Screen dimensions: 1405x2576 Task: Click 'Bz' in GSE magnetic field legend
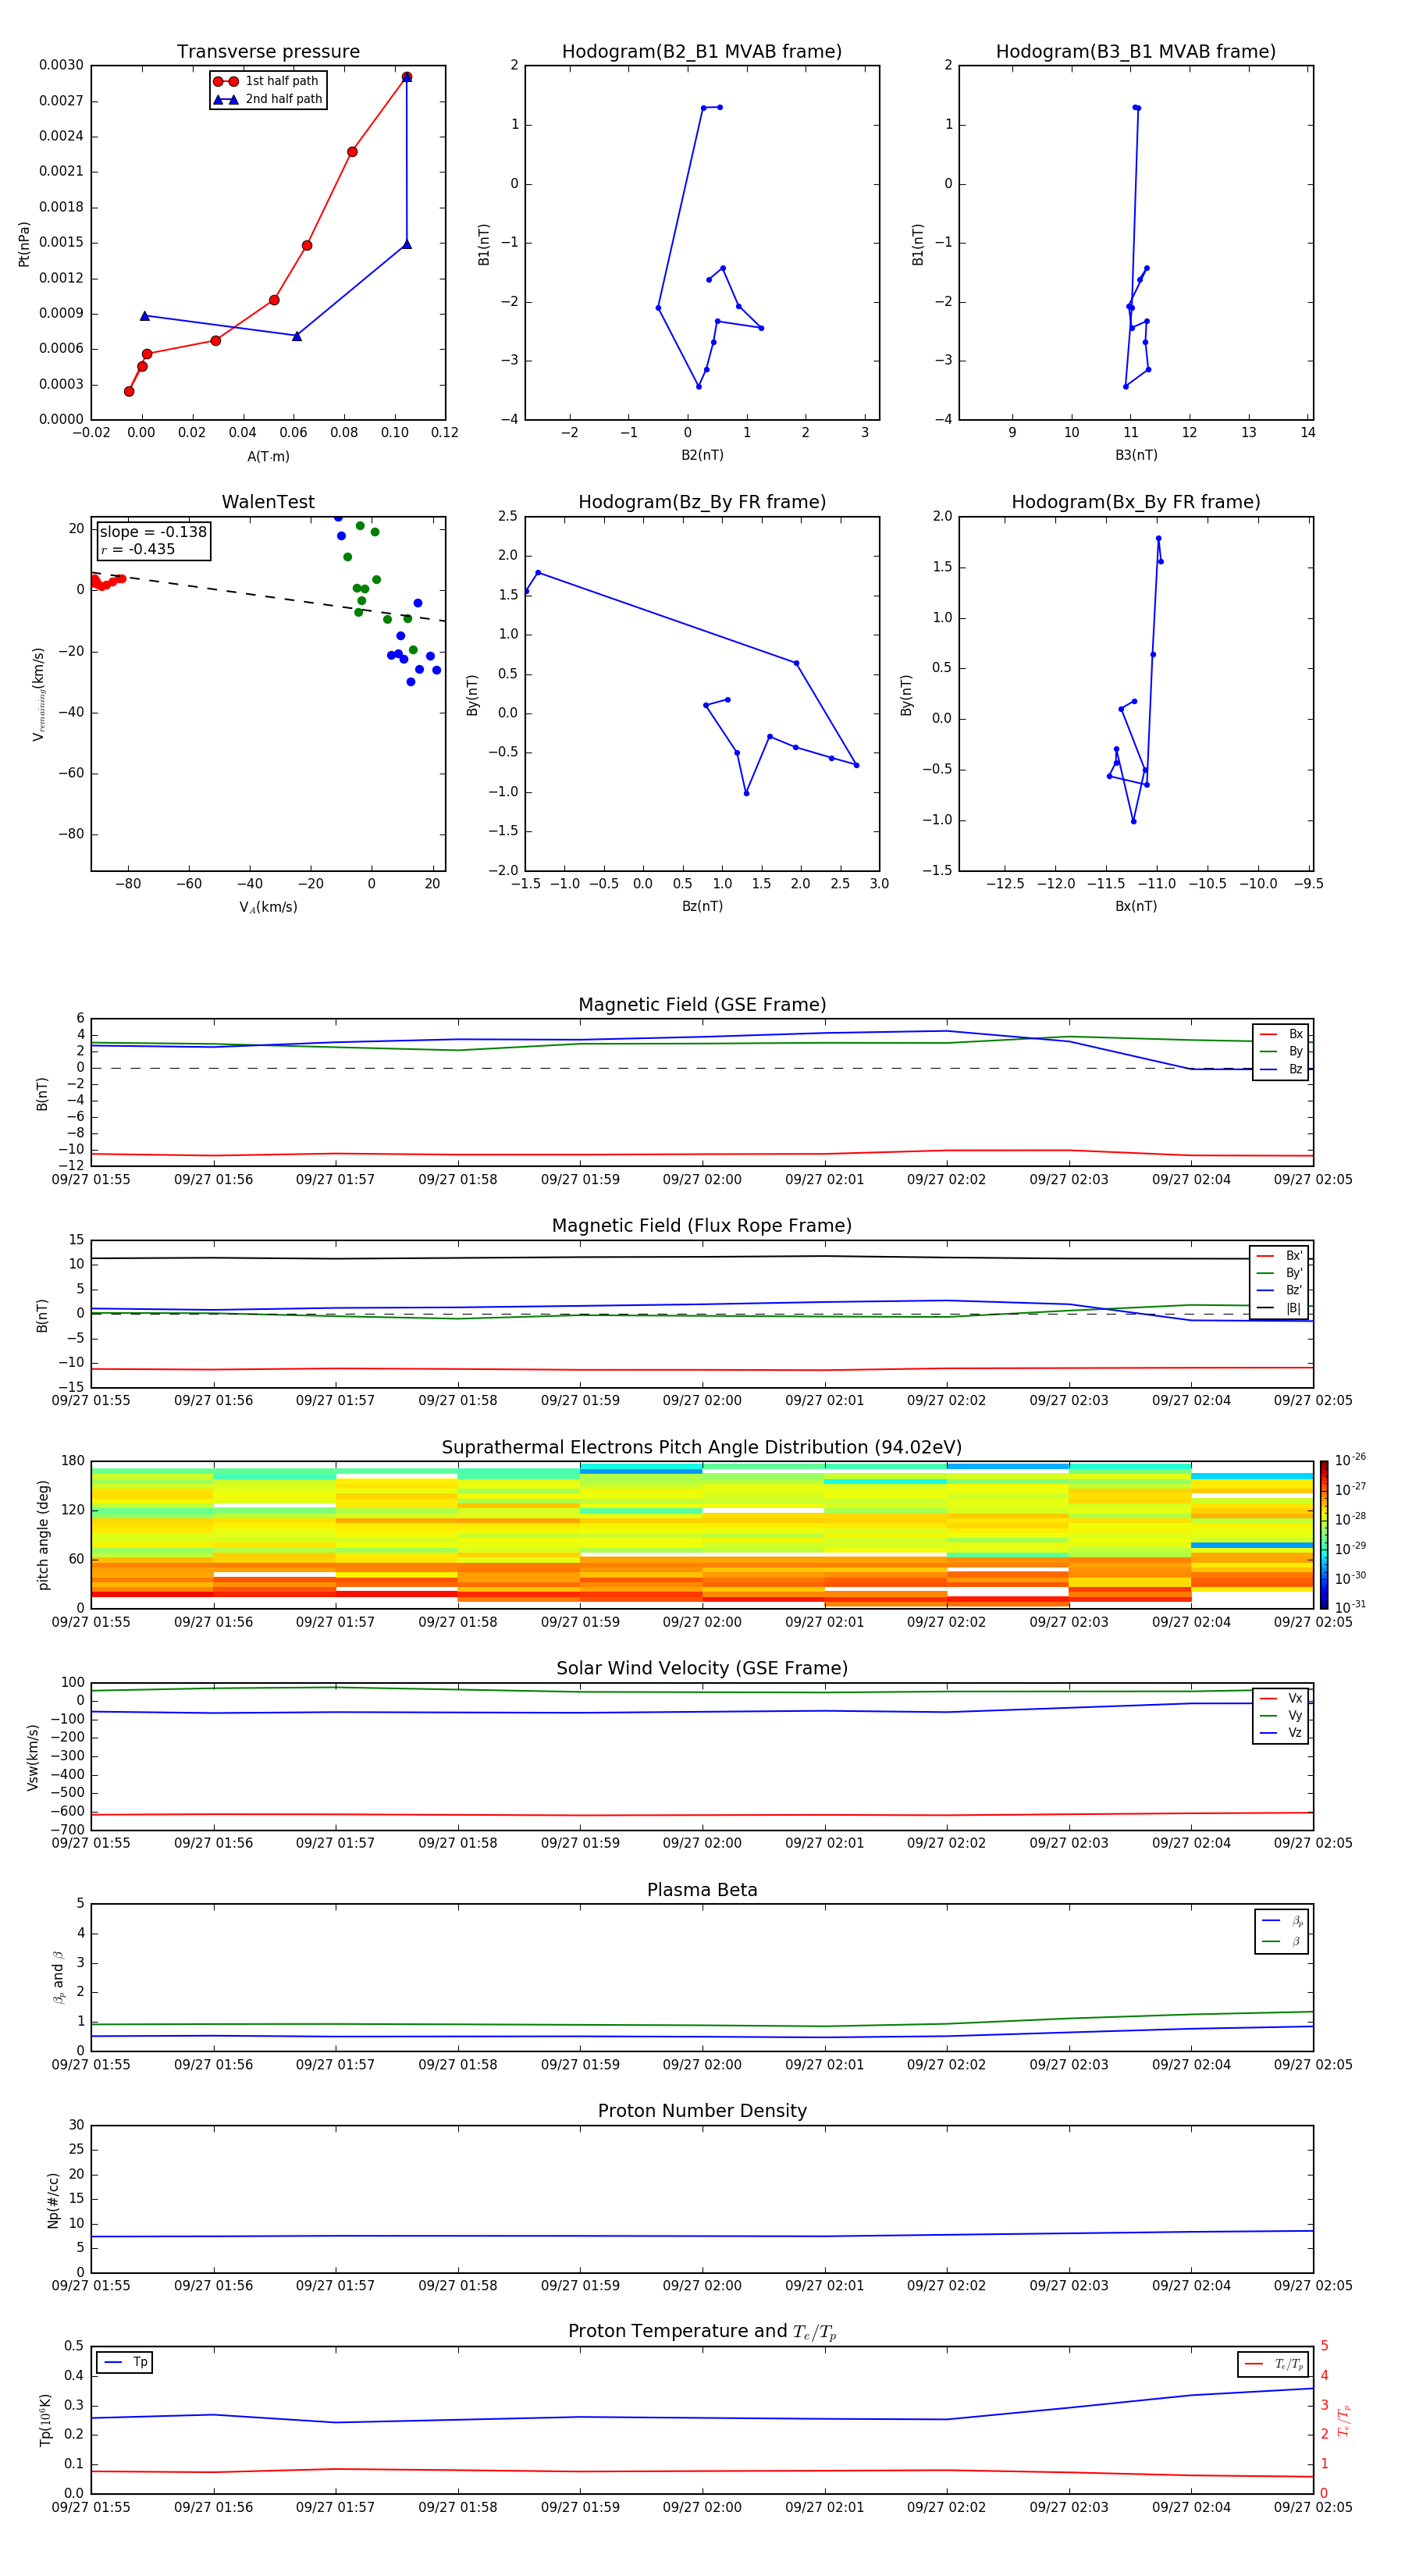1281,1069
